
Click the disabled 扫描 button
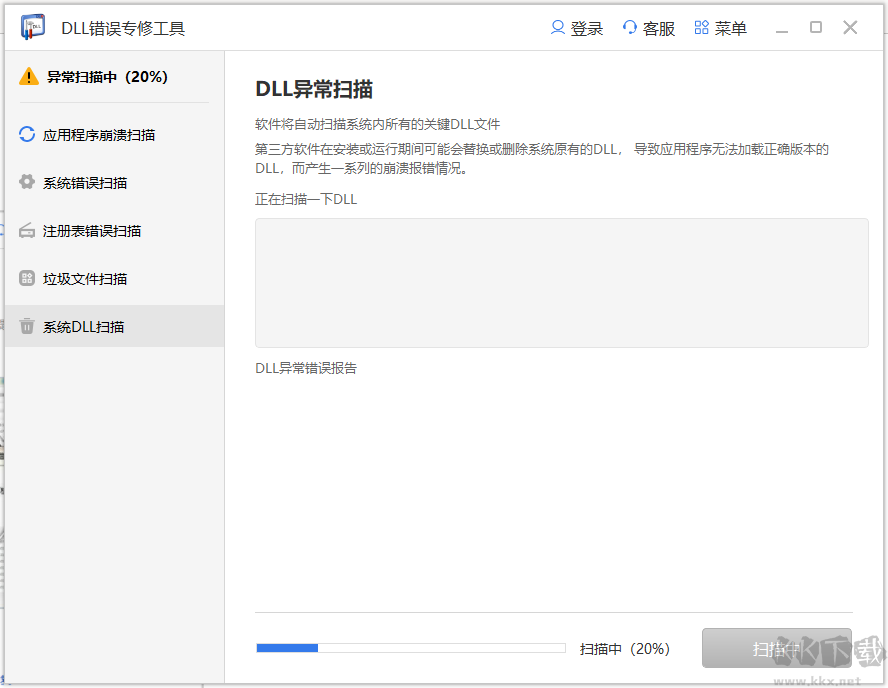point(776,648)
